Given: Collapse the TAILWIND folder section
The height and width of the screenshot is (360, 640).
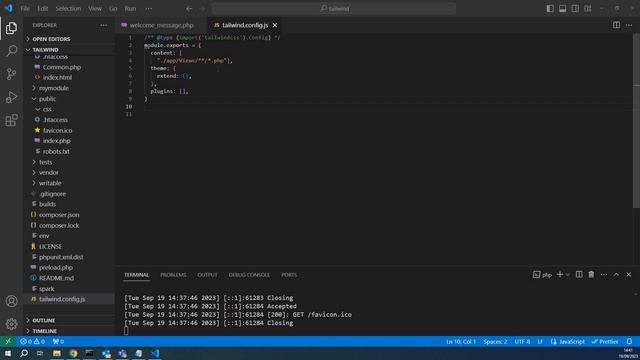Looking at the screenshot, I should coord(69,50).
